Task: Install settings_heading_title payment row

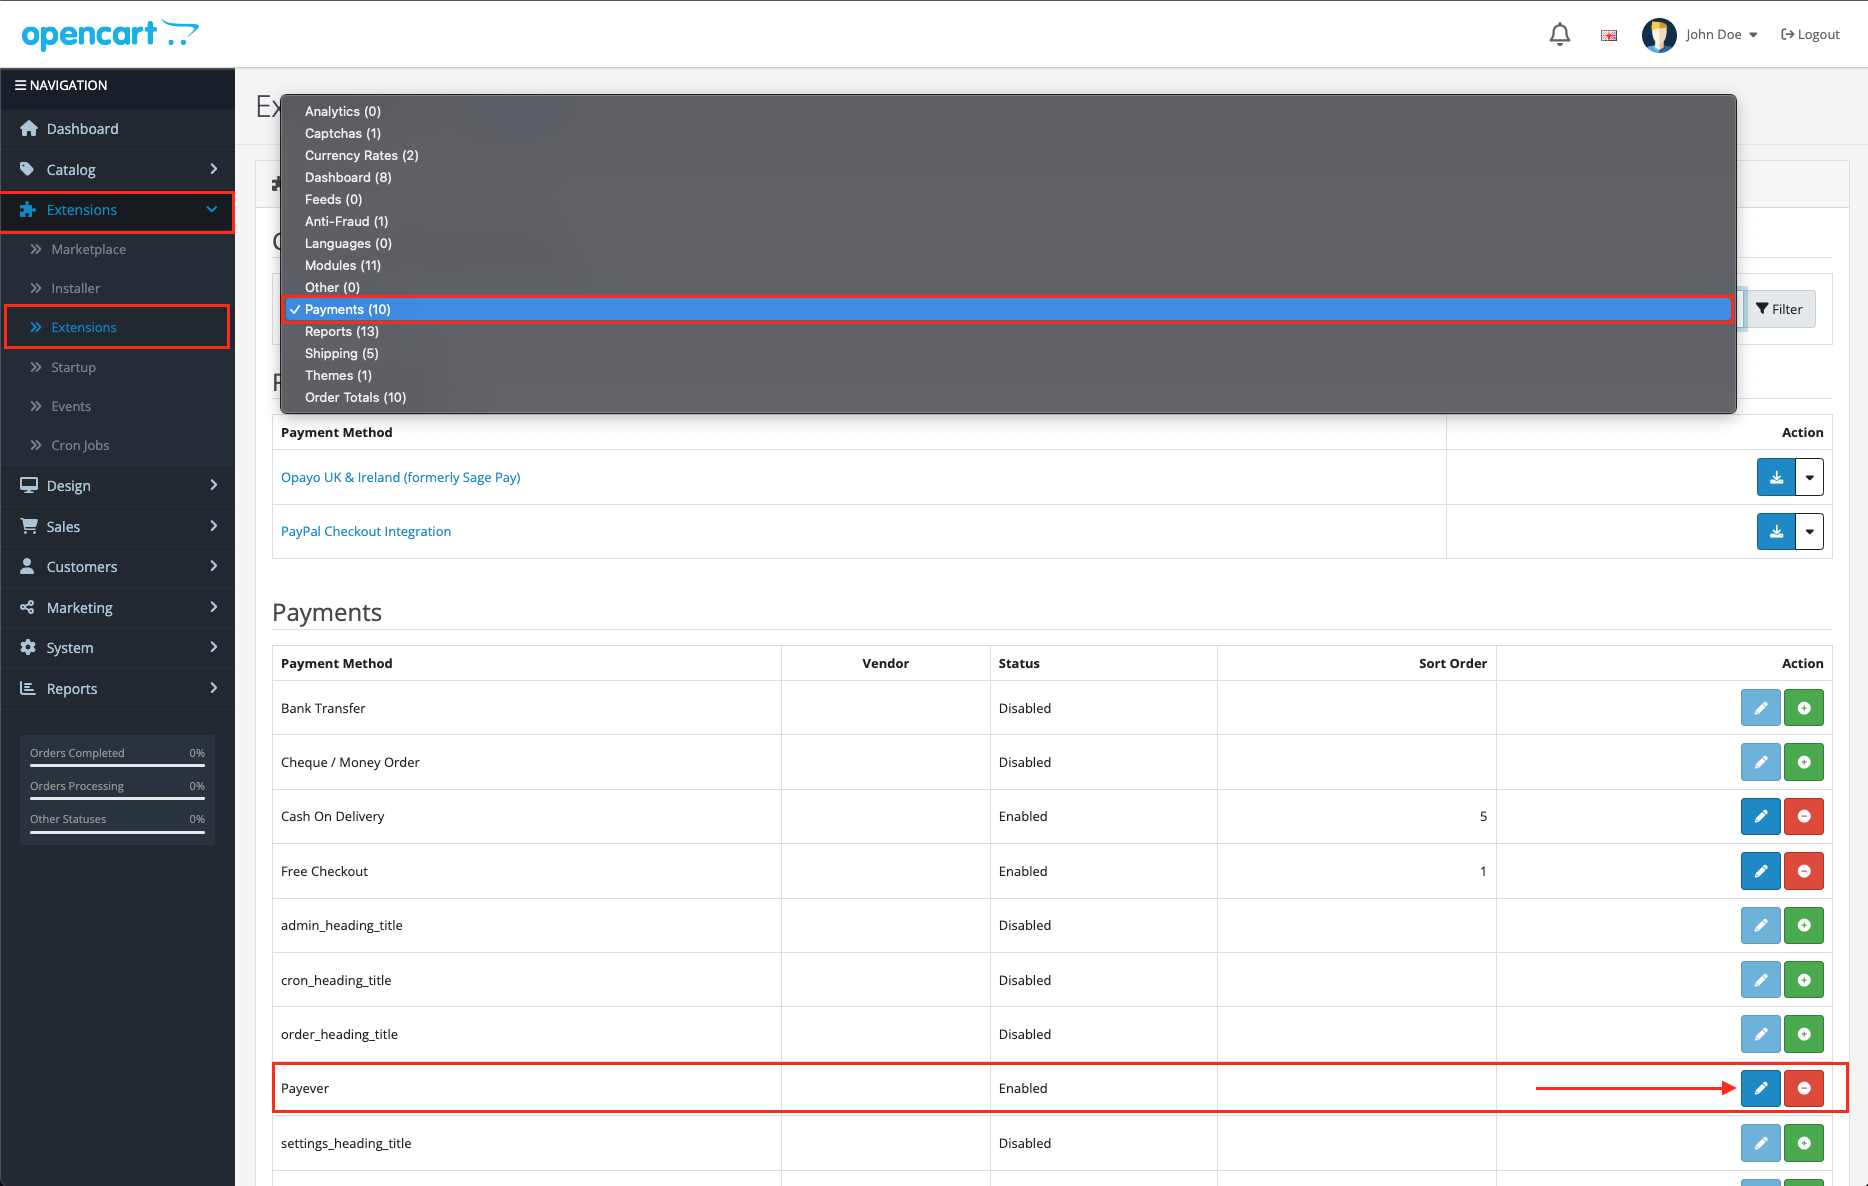Action: 1804,1143
